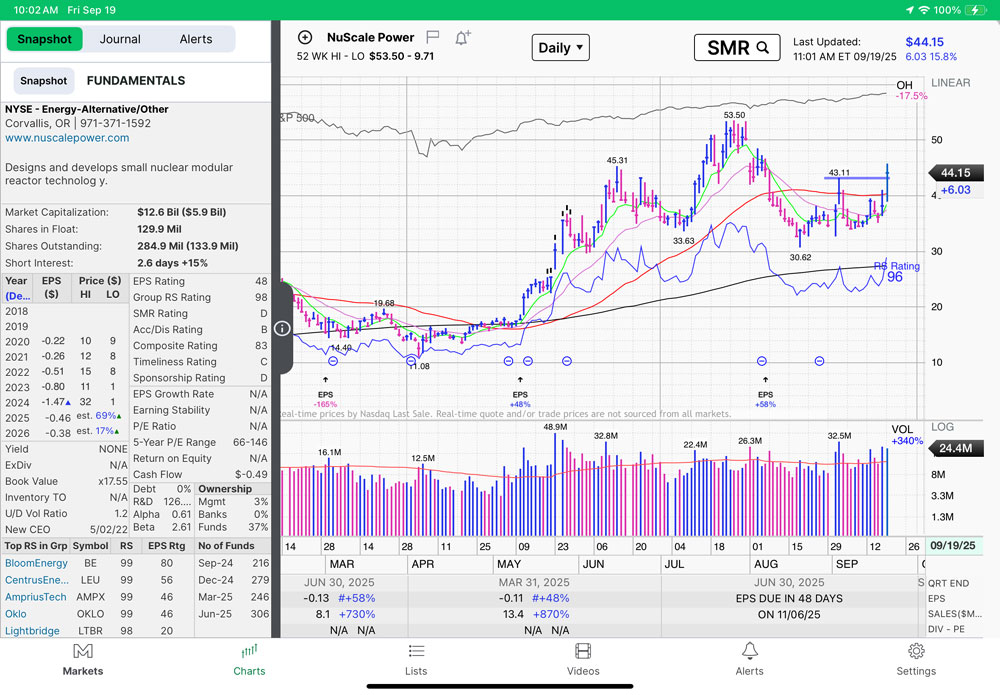1000x695 pixels.
Task: Expand the Year column header
Action: click(17, 288)
